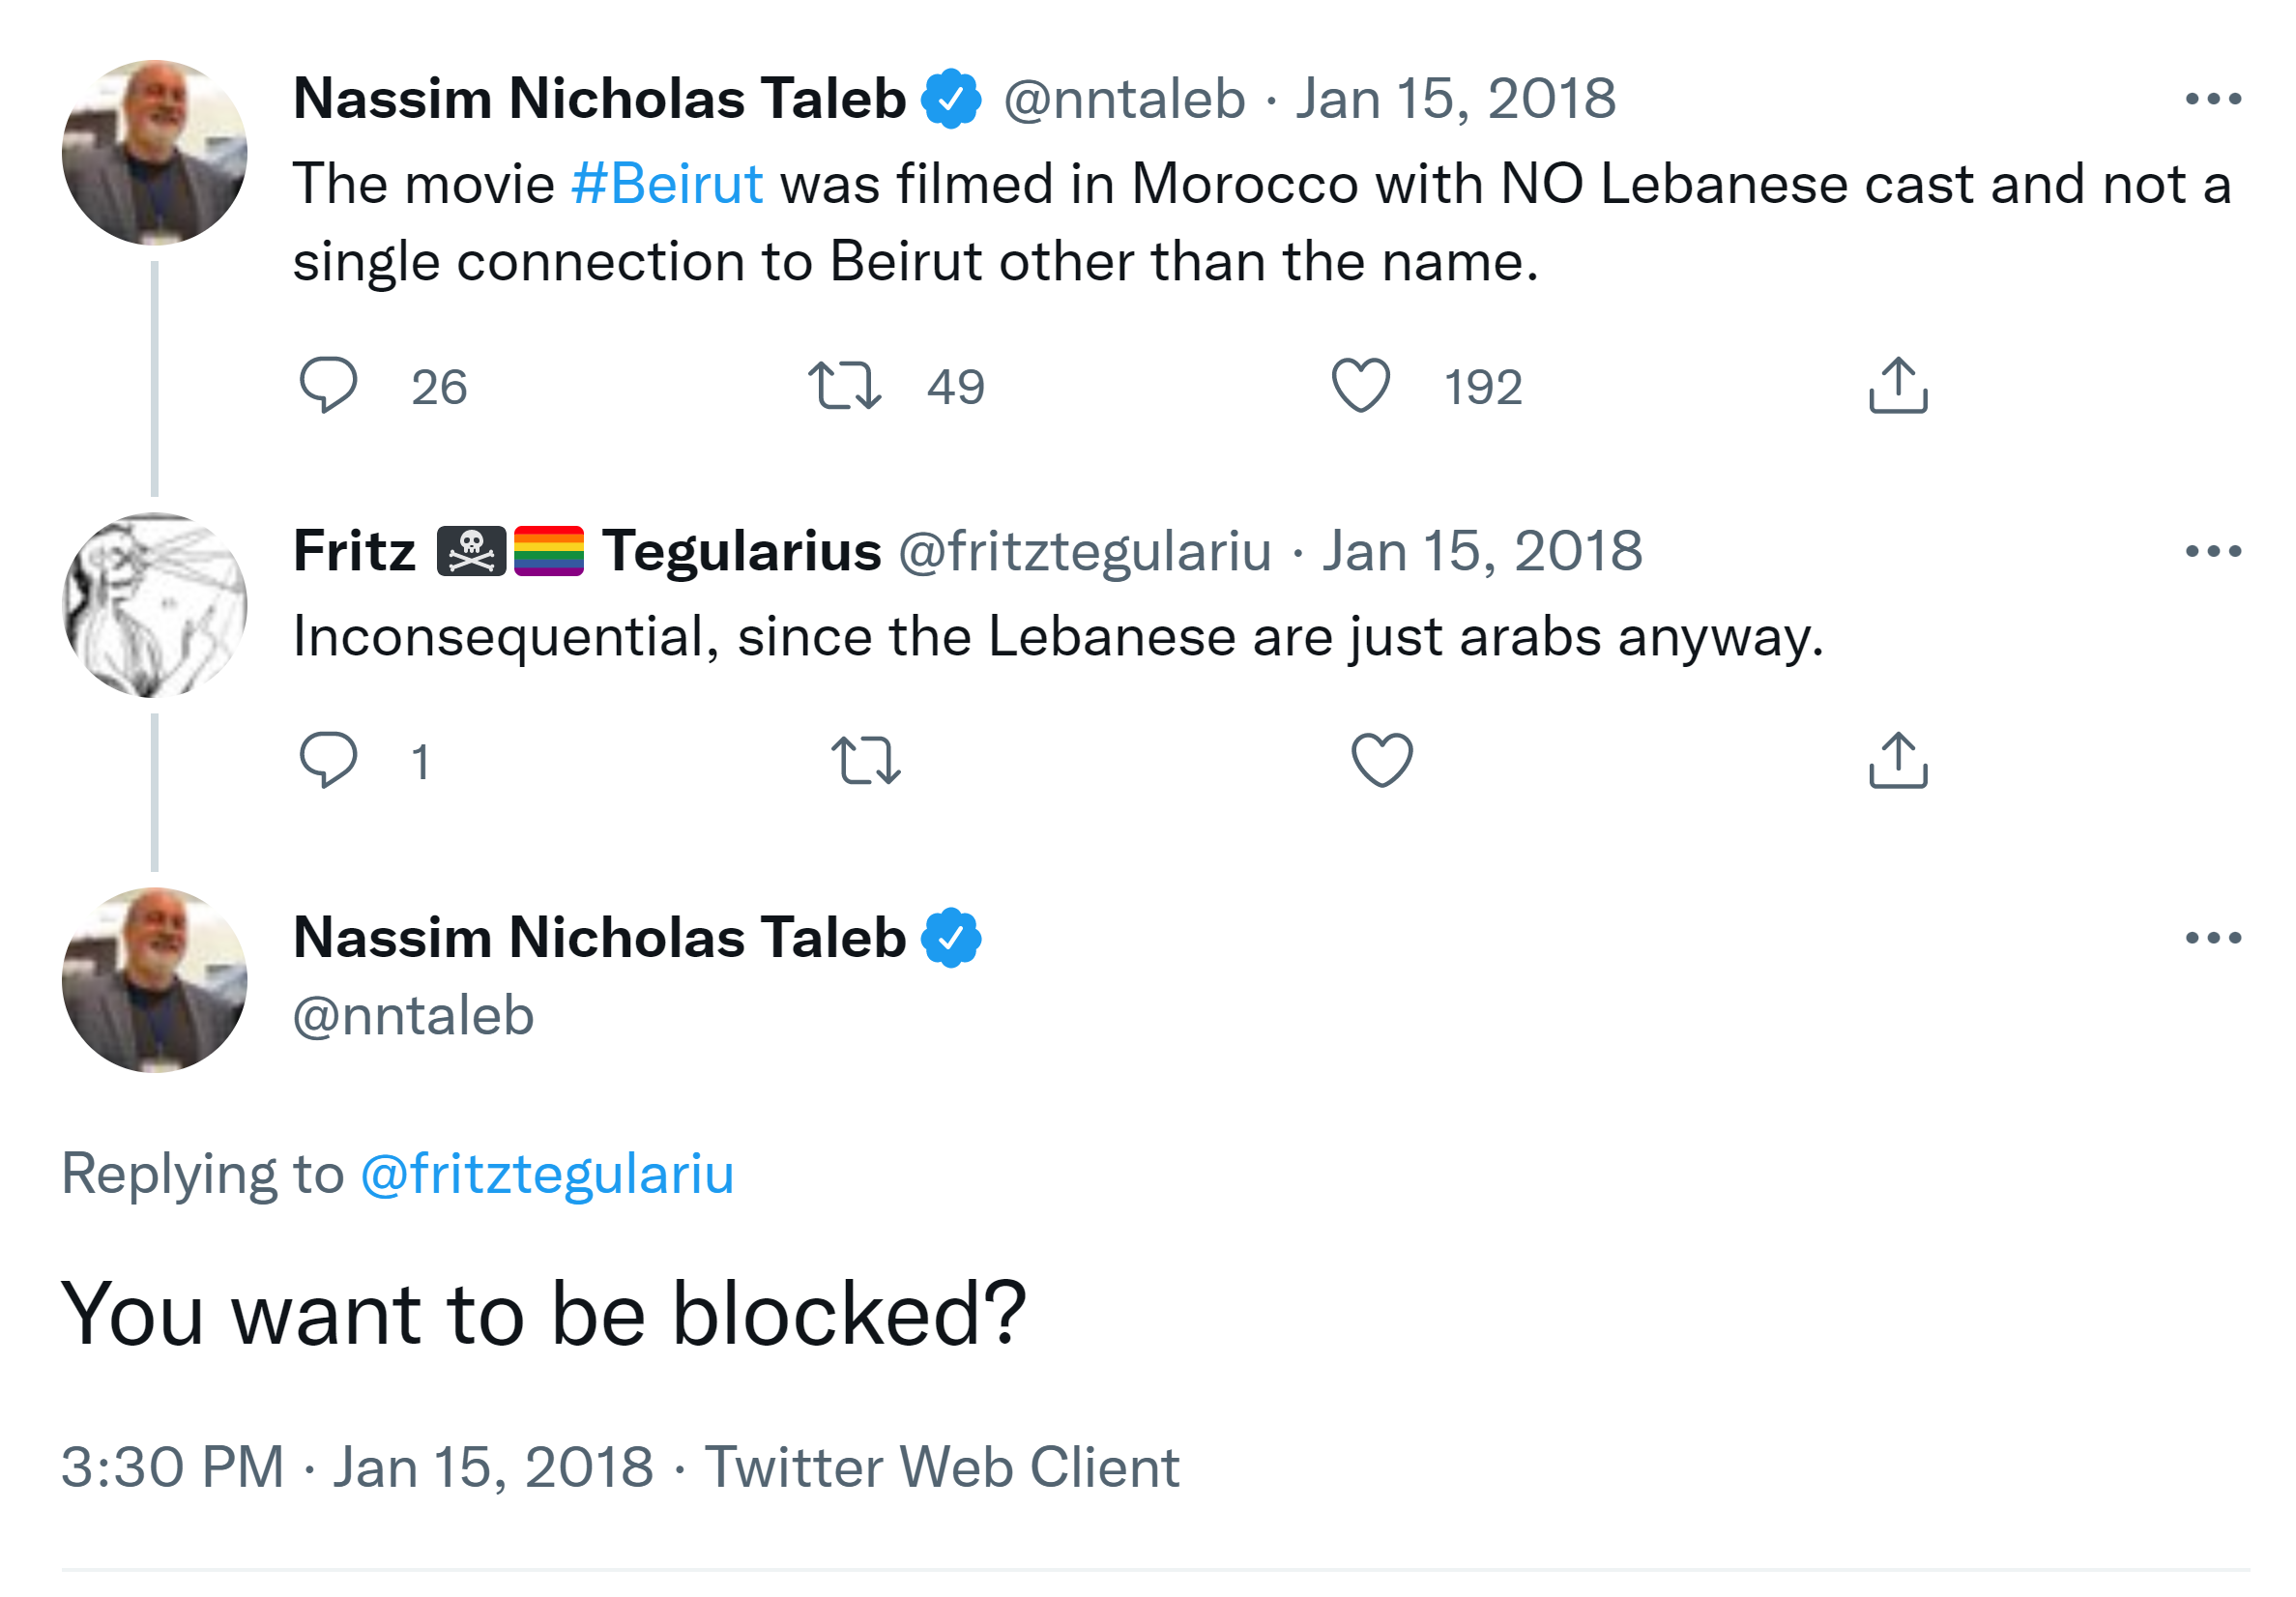Like Fritz Tegularius's reply tweet
This screenshot has width=2296, height=1597.
[x=1381, y=760]
